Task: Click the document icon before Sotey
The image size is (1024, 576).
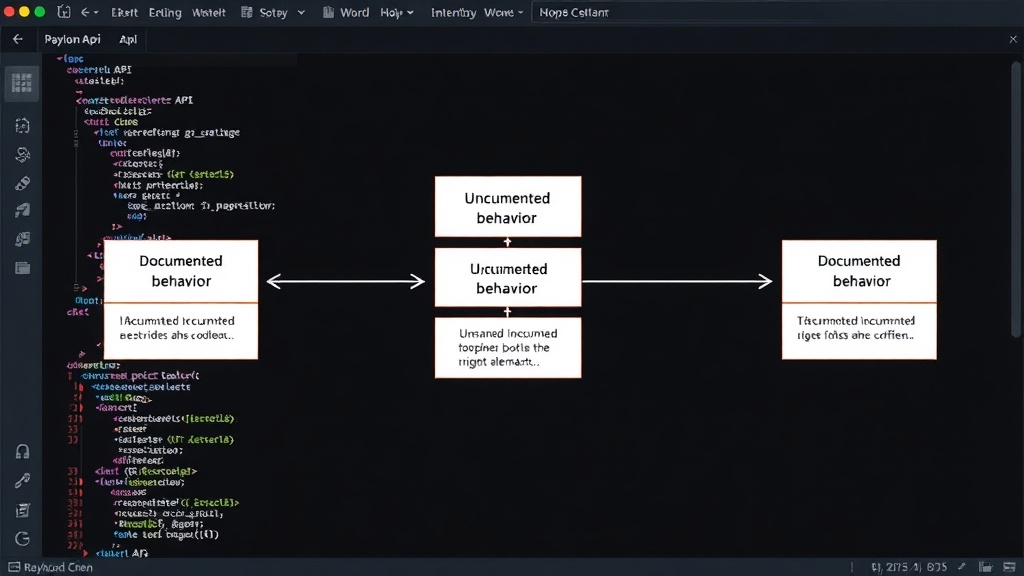Action: (x=246, y=12)
